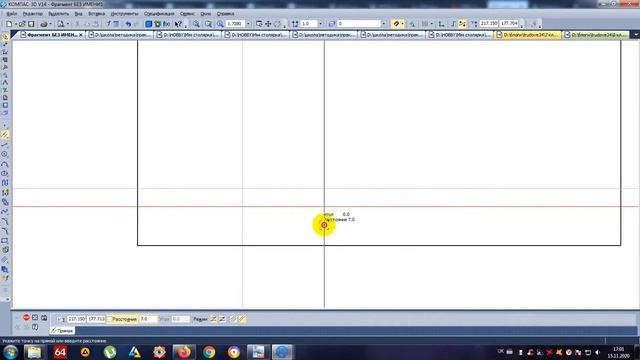Screen dimensions: 640x360
Task: Toggle the line style button left of highlighted one
Action: pos(233,319)
